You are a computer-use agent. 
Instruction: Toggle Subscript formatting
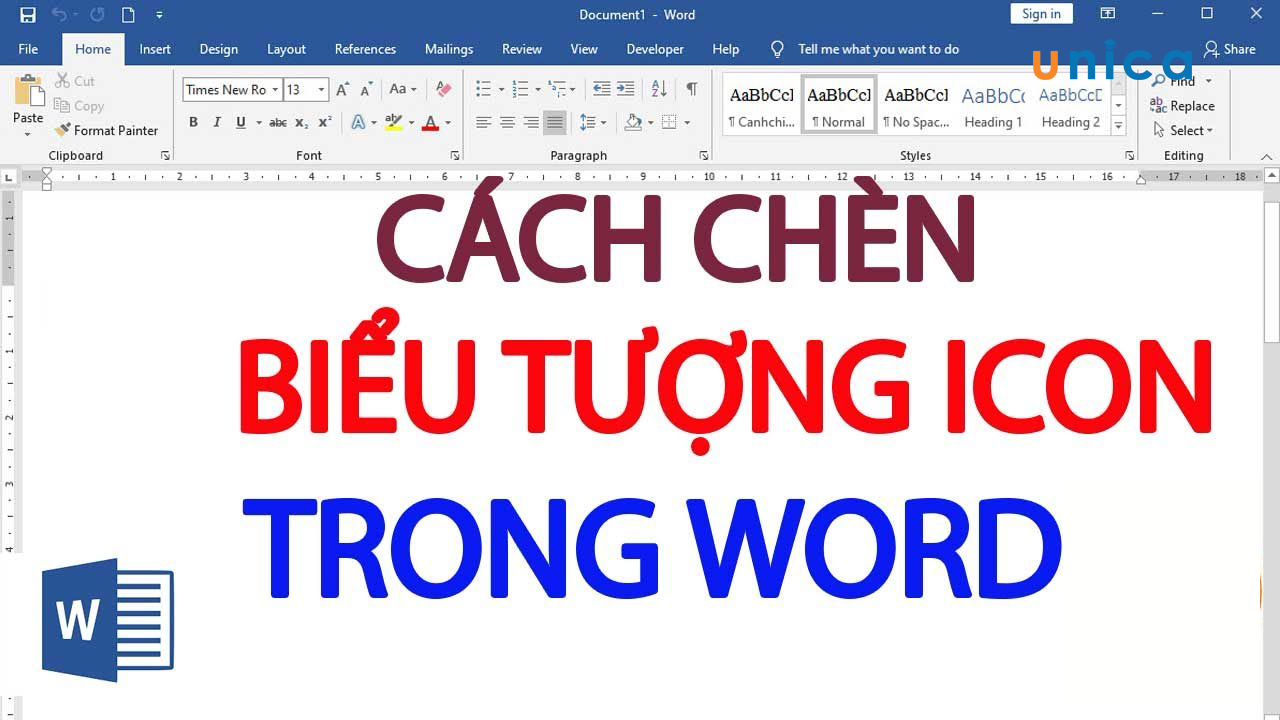coord(302,123)
